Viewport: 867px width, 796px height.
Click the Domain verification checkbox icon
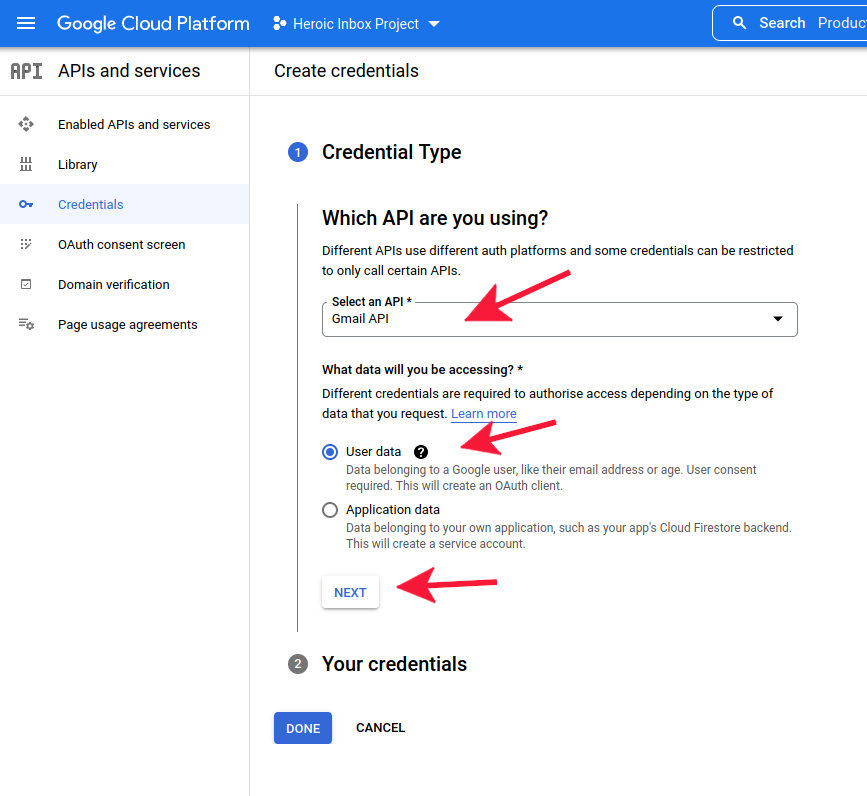coord(26,284)
